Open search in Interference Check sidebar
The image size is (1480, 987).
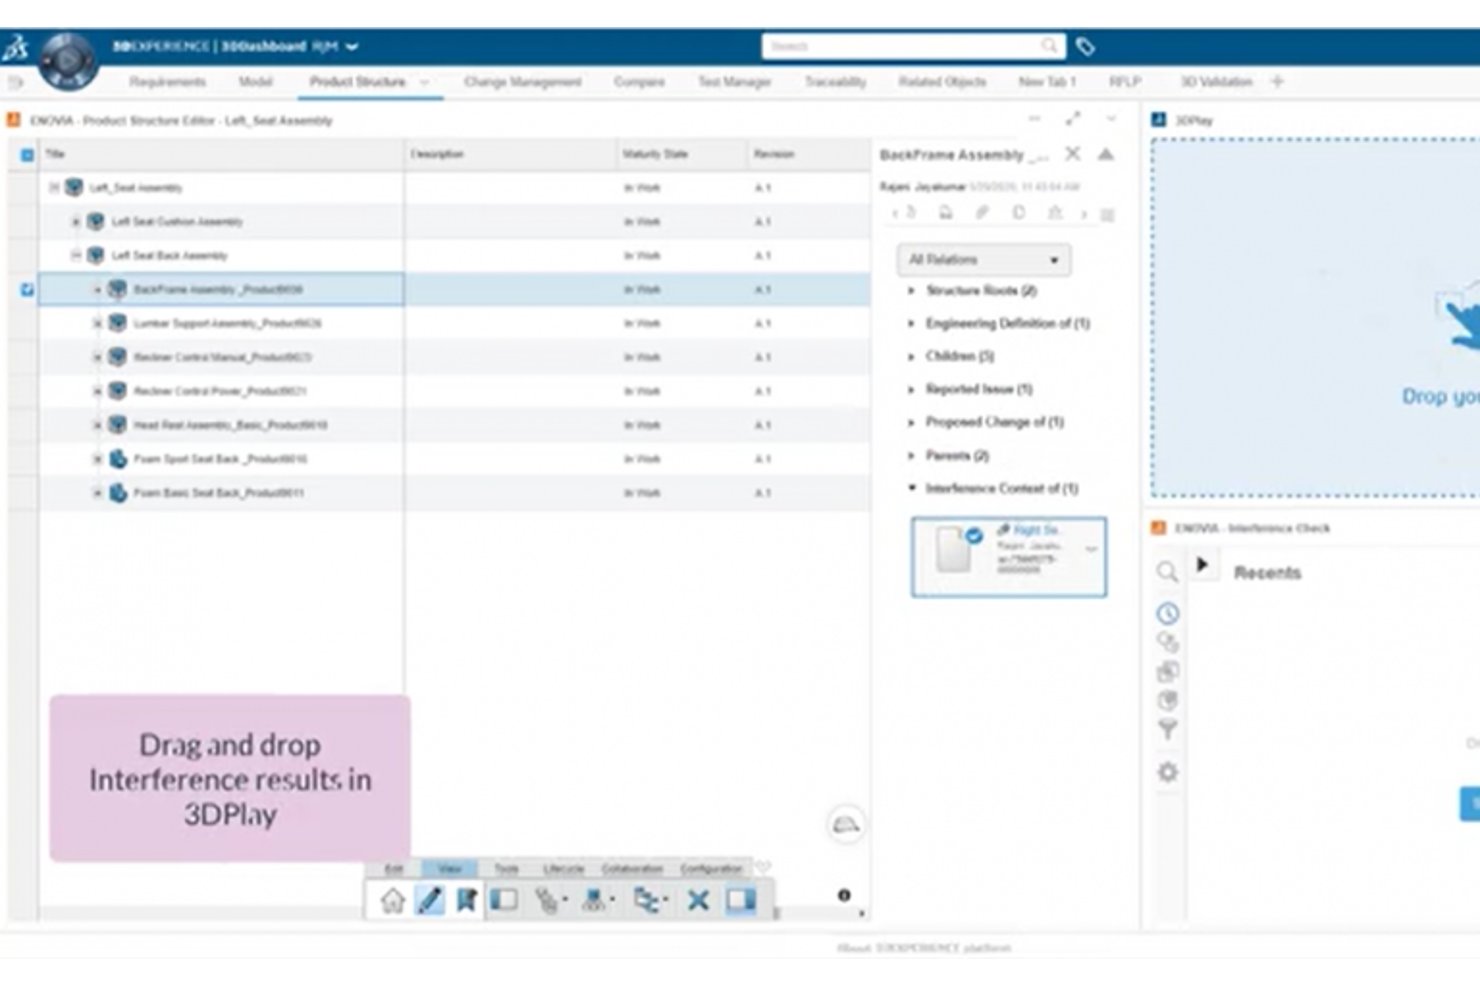pyautogui.click(x=1167, y=571)
